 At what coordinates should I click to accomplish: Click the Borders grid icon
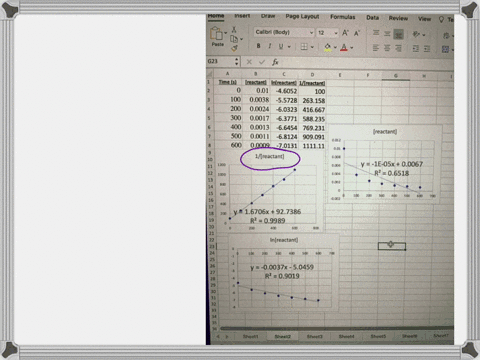[x=304, y=47]
